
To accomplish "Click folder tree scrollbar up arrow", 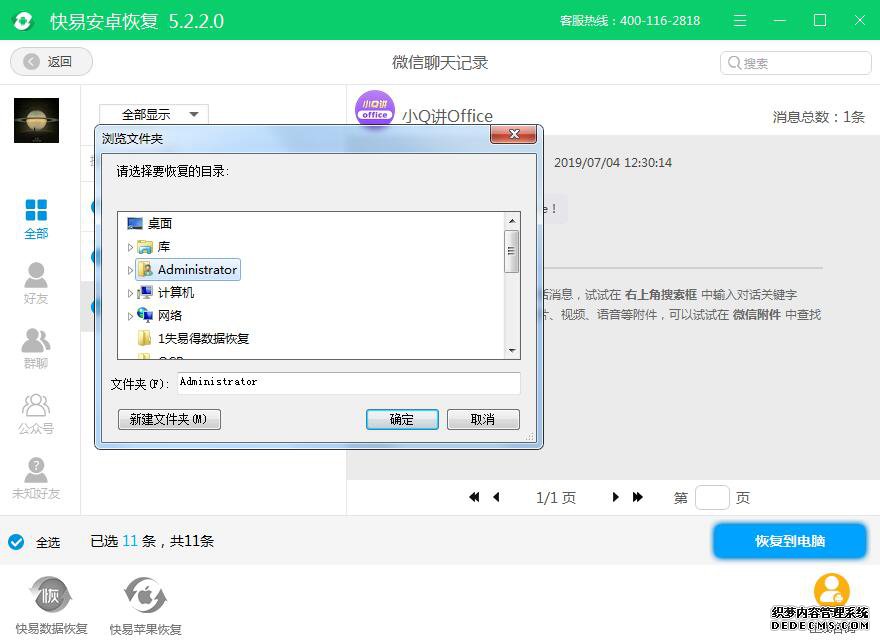I will click(512, 221).
